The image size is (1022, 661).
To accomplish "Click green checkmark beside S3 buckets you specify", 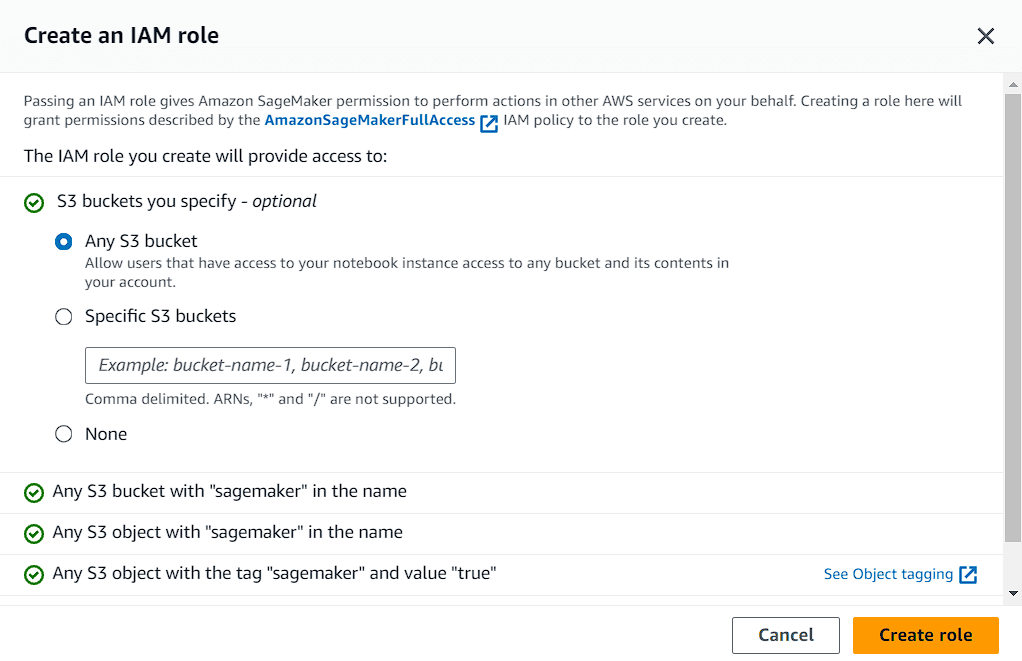I will (34, 203).
